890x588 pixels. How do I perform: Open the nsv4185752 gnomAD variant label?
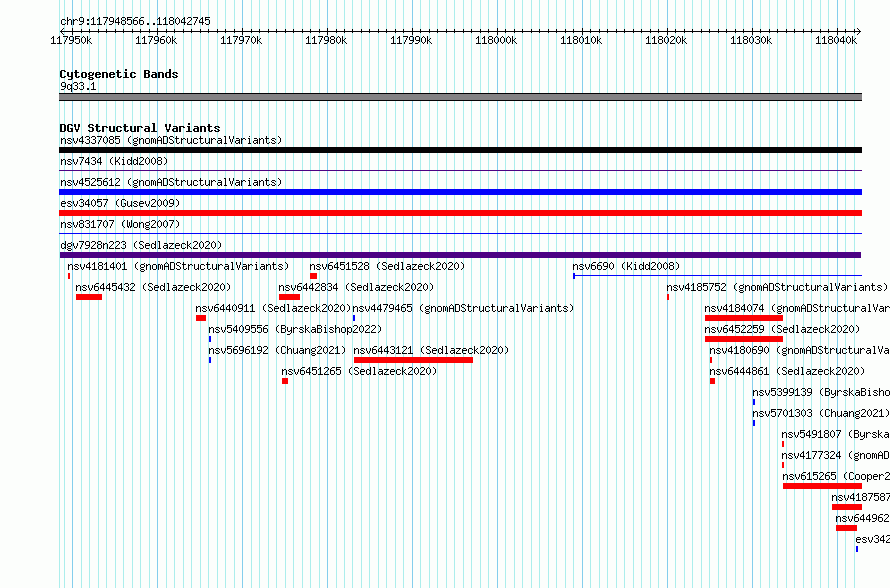tap(777, 287)
